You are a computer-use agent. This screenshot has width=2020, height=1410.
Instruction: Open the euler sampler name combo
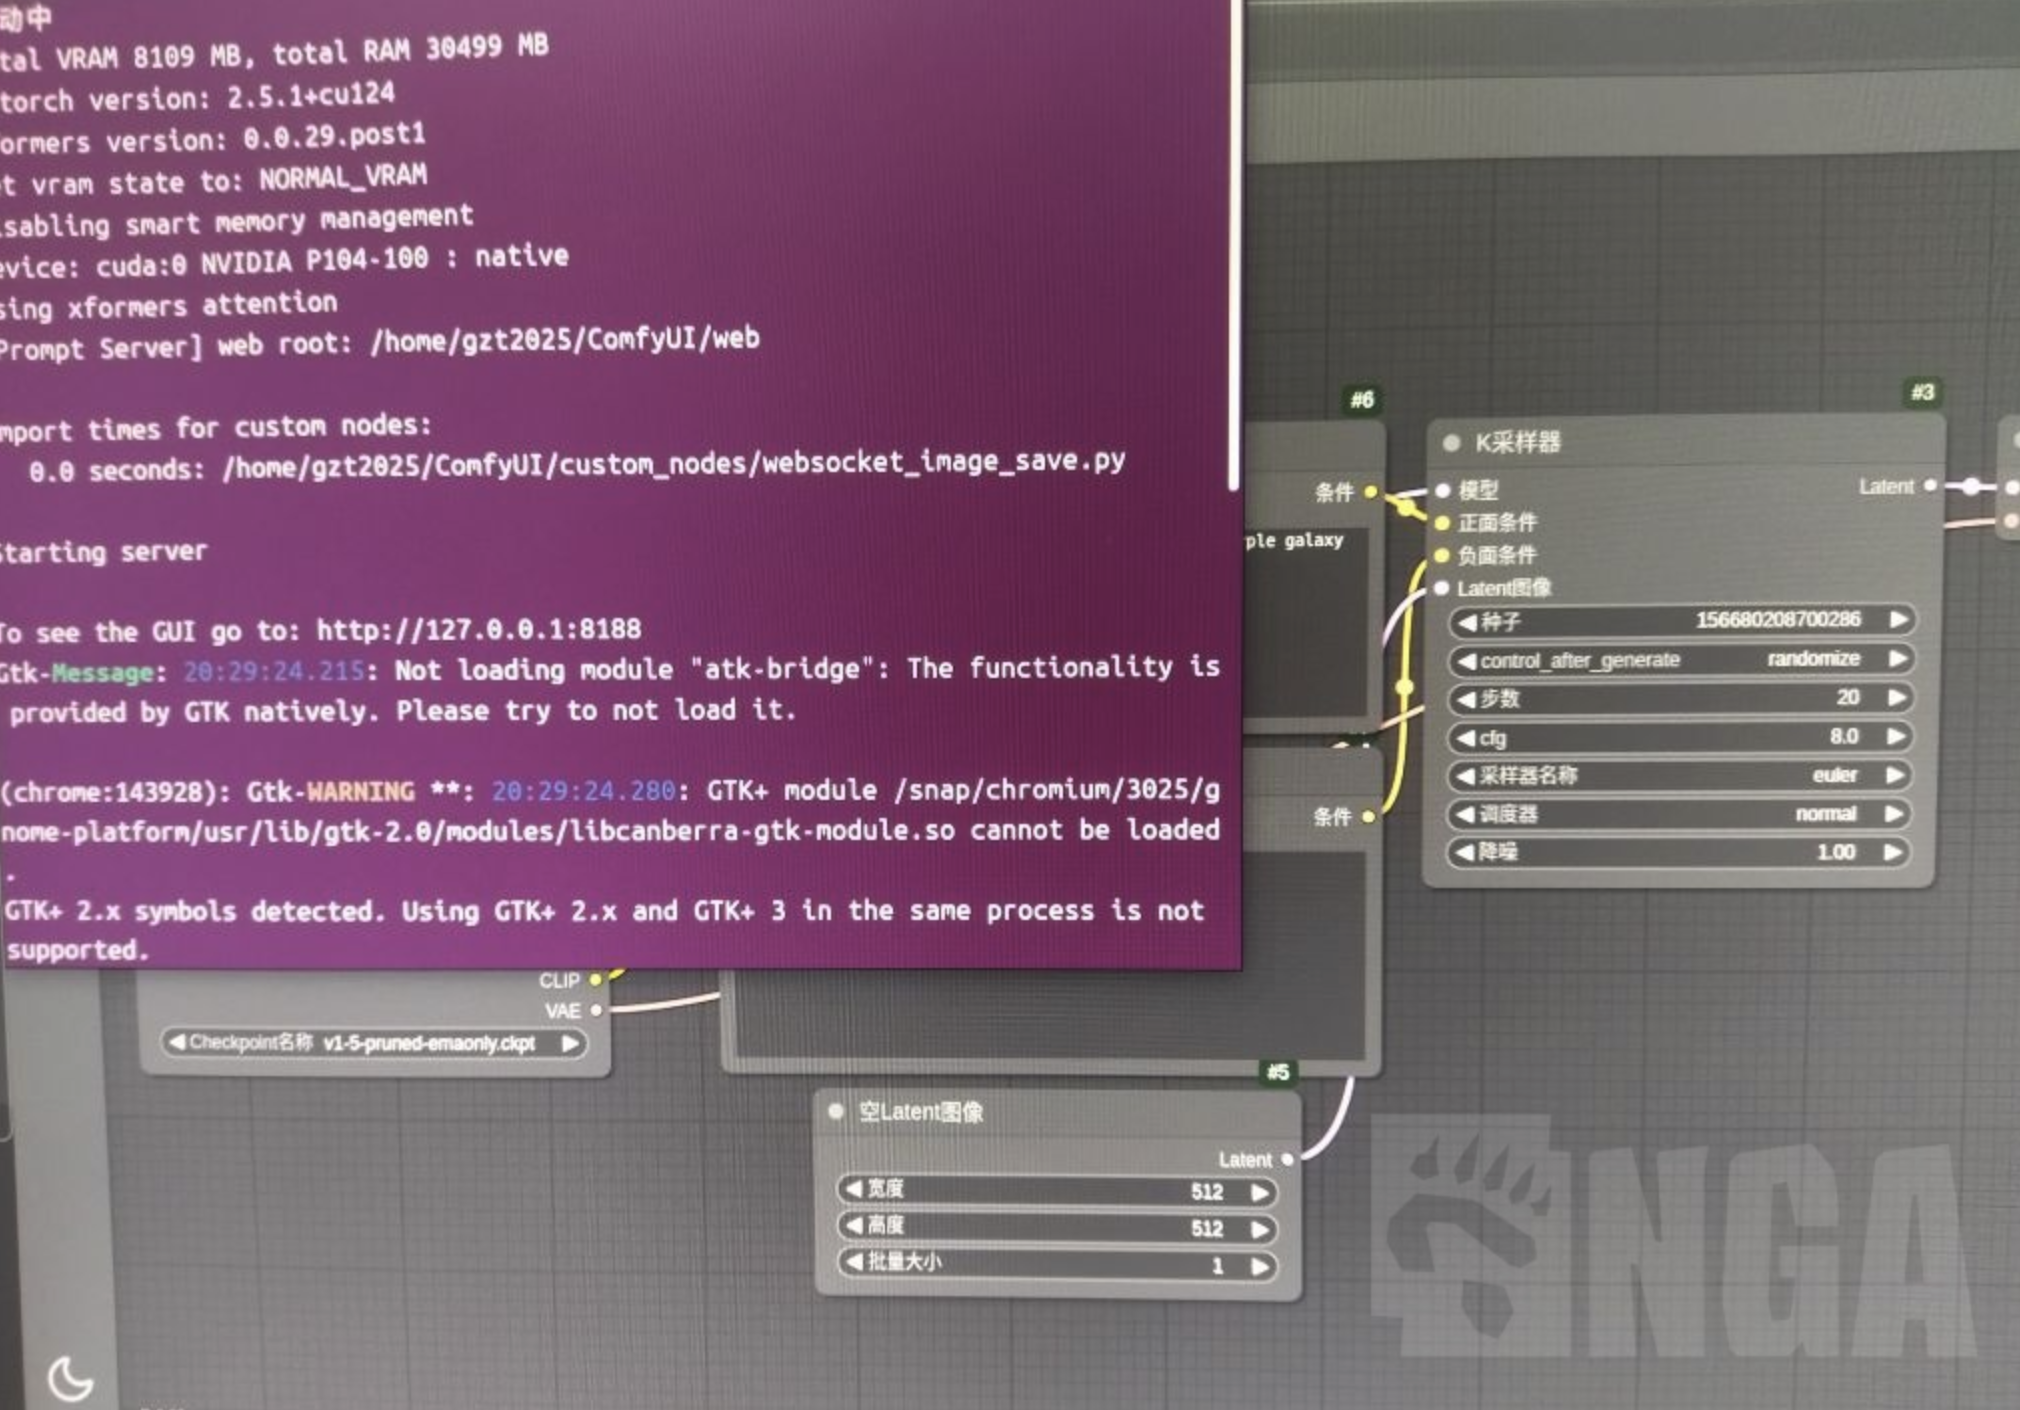pos(1680,775)
